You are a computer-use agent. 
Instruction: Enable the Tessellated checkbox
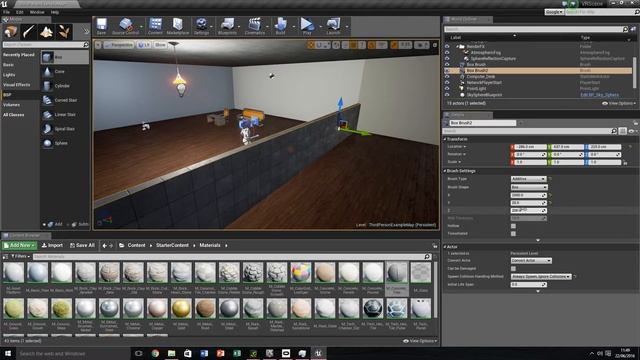[x=513, y=233]
